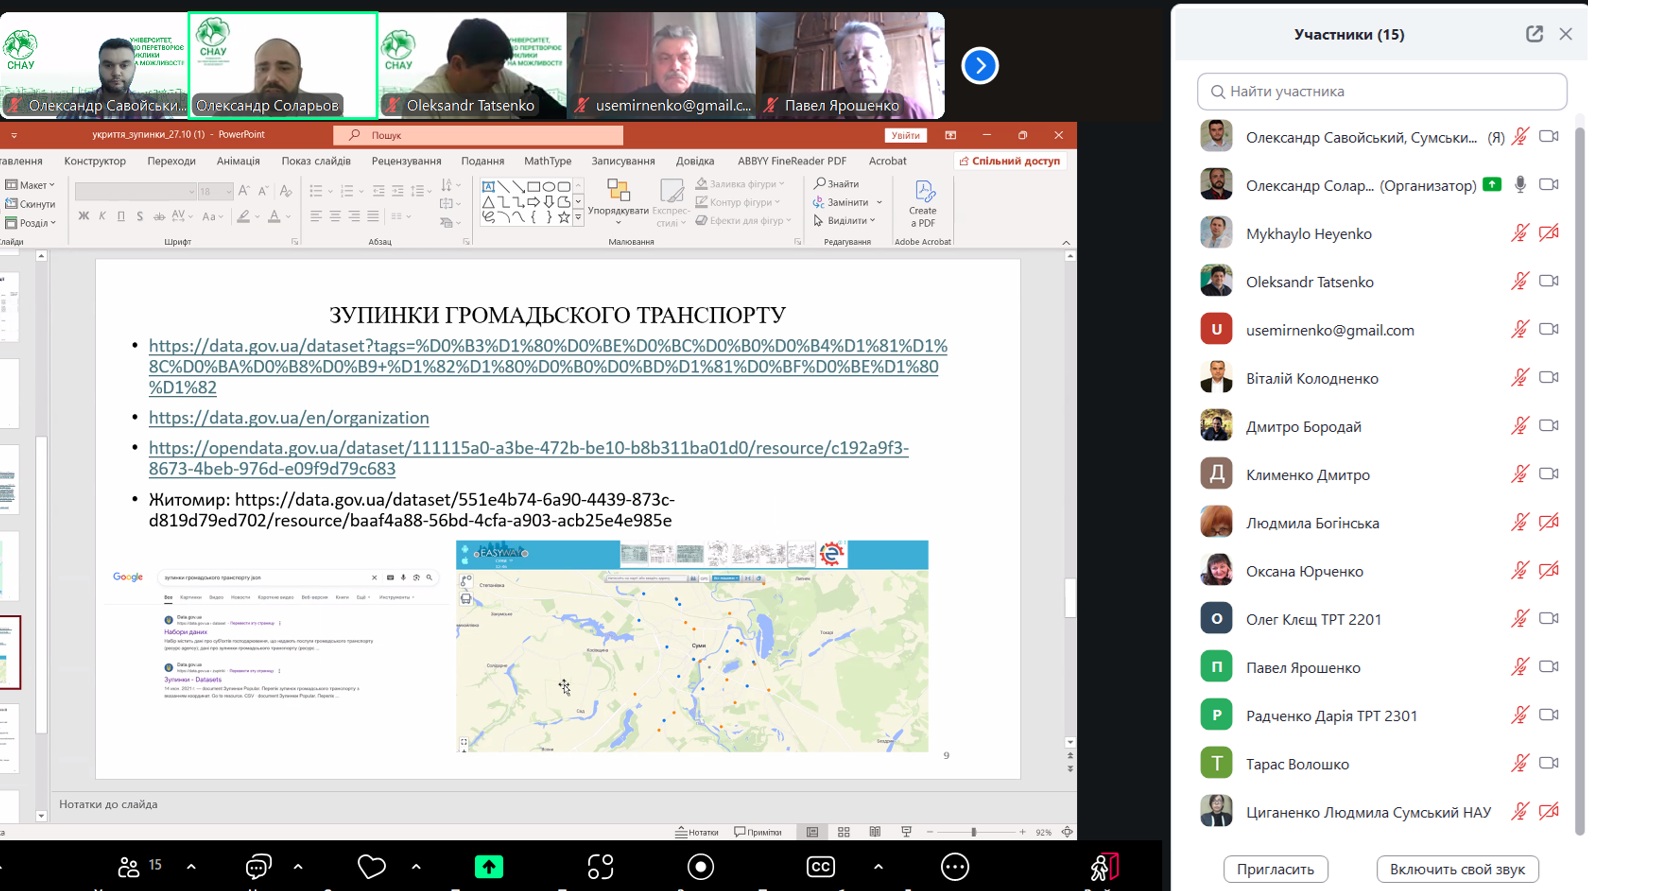This screenshot has height=891, width=1677.
Task: Switch to the Рецензування ribbon tab
Action: point(406,161)
